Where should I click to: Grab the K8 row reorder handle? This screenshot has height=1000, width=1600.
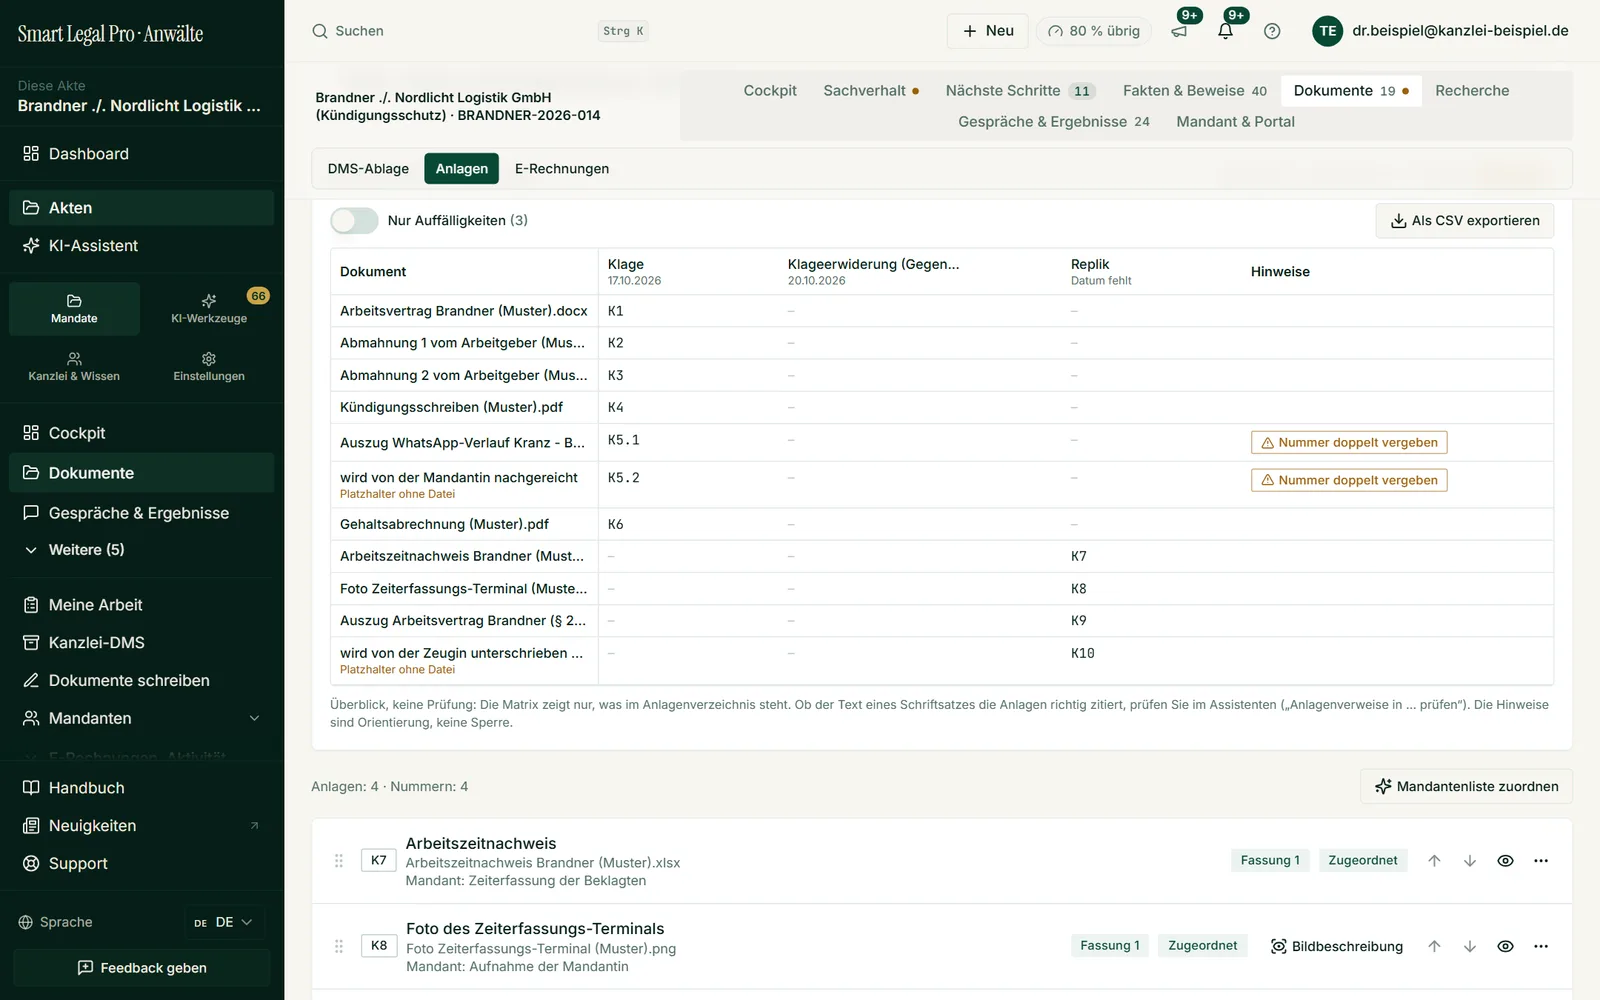tap(339, 946)
